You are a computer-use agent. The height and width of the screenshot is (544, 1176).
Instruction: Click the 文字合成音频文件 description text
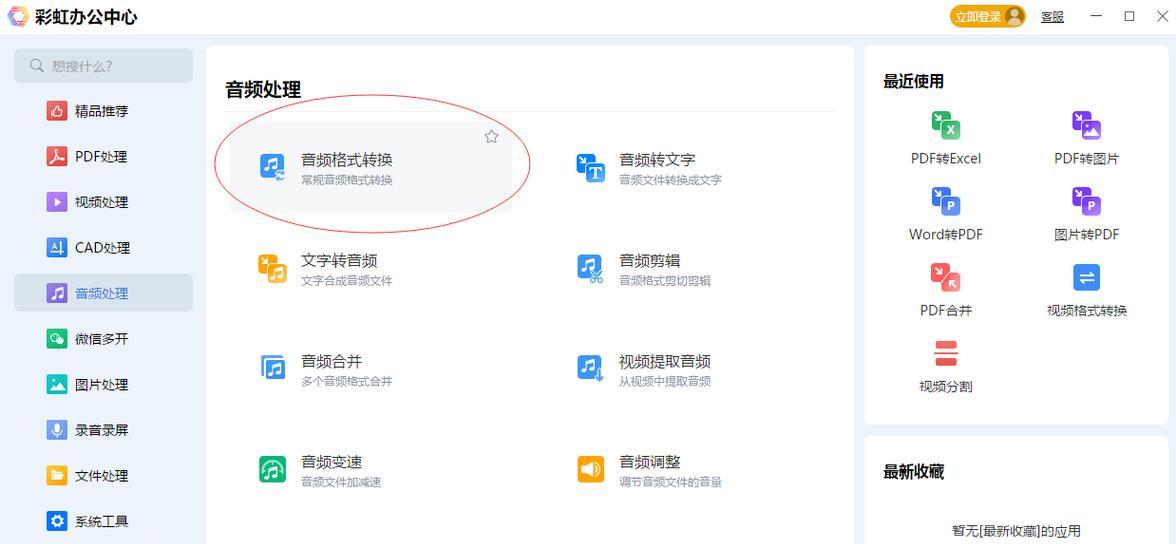coord(346,281)
